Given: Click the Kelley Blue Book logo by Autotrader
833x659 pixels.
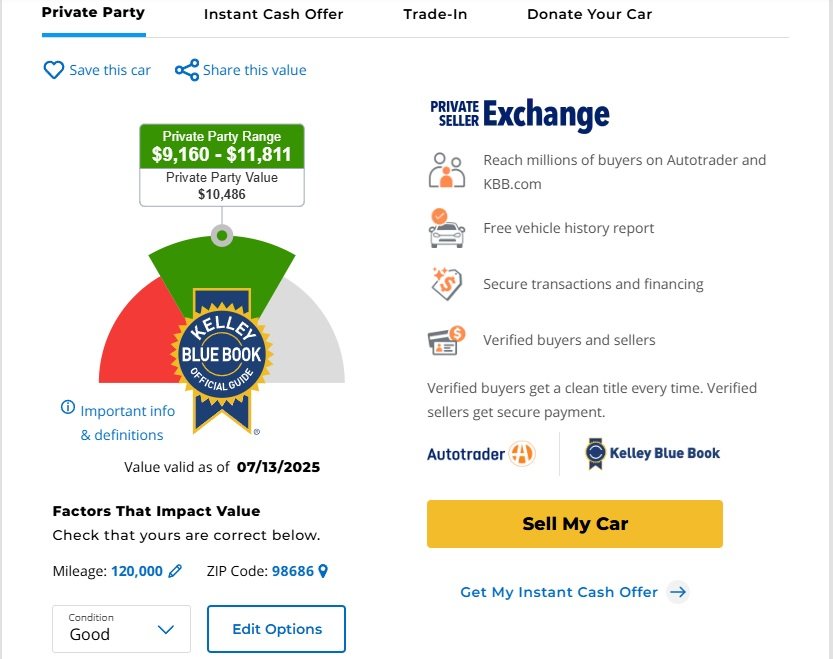Looking at the screenshot, I should [652, 453].
